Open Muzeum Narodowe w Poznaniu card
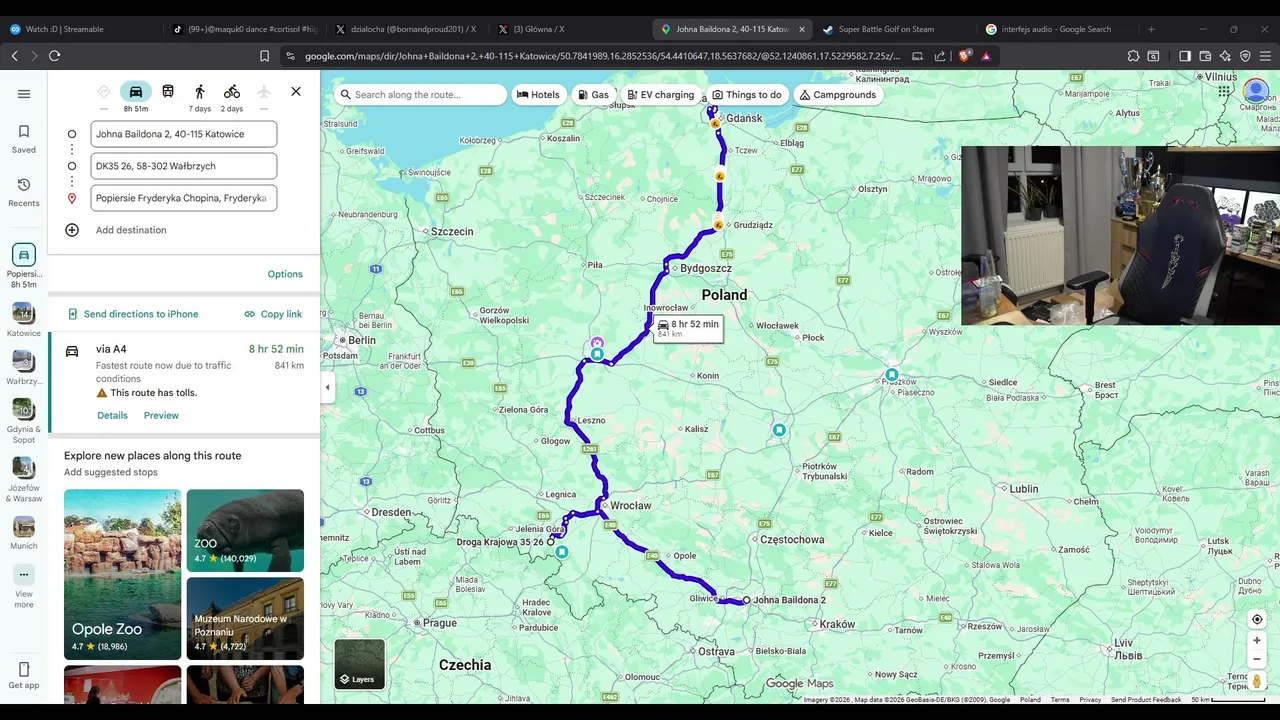The height and width of the screenshot is (720, 1280). [245, 618]
